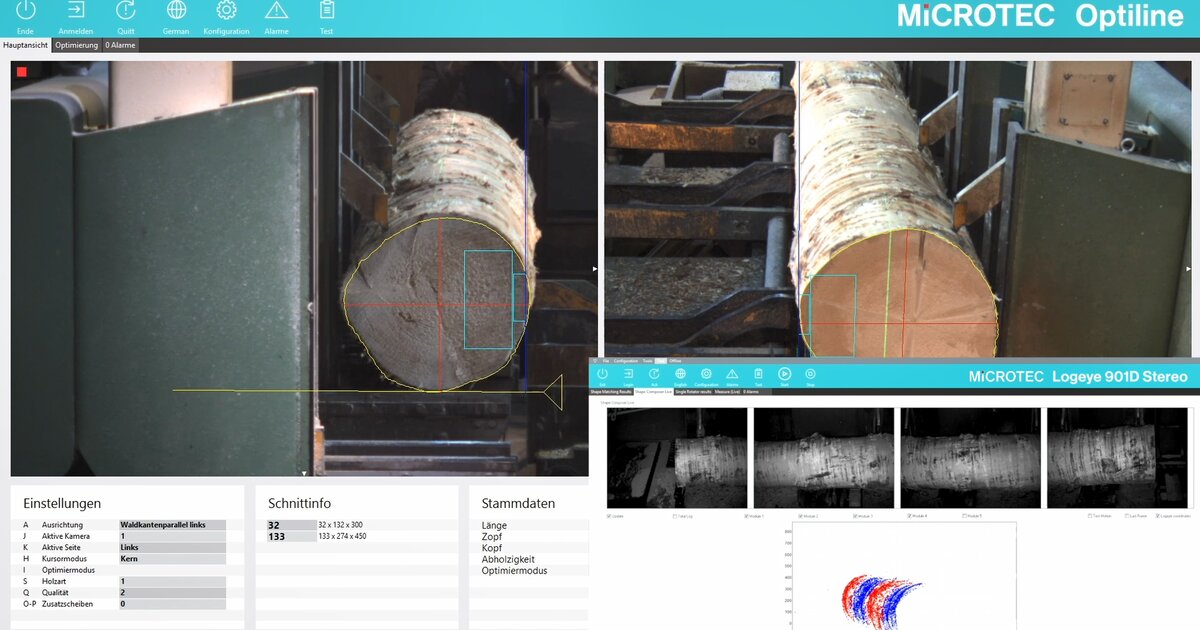Click the Test clipboard icon in Optiline

tap(326, 11)
